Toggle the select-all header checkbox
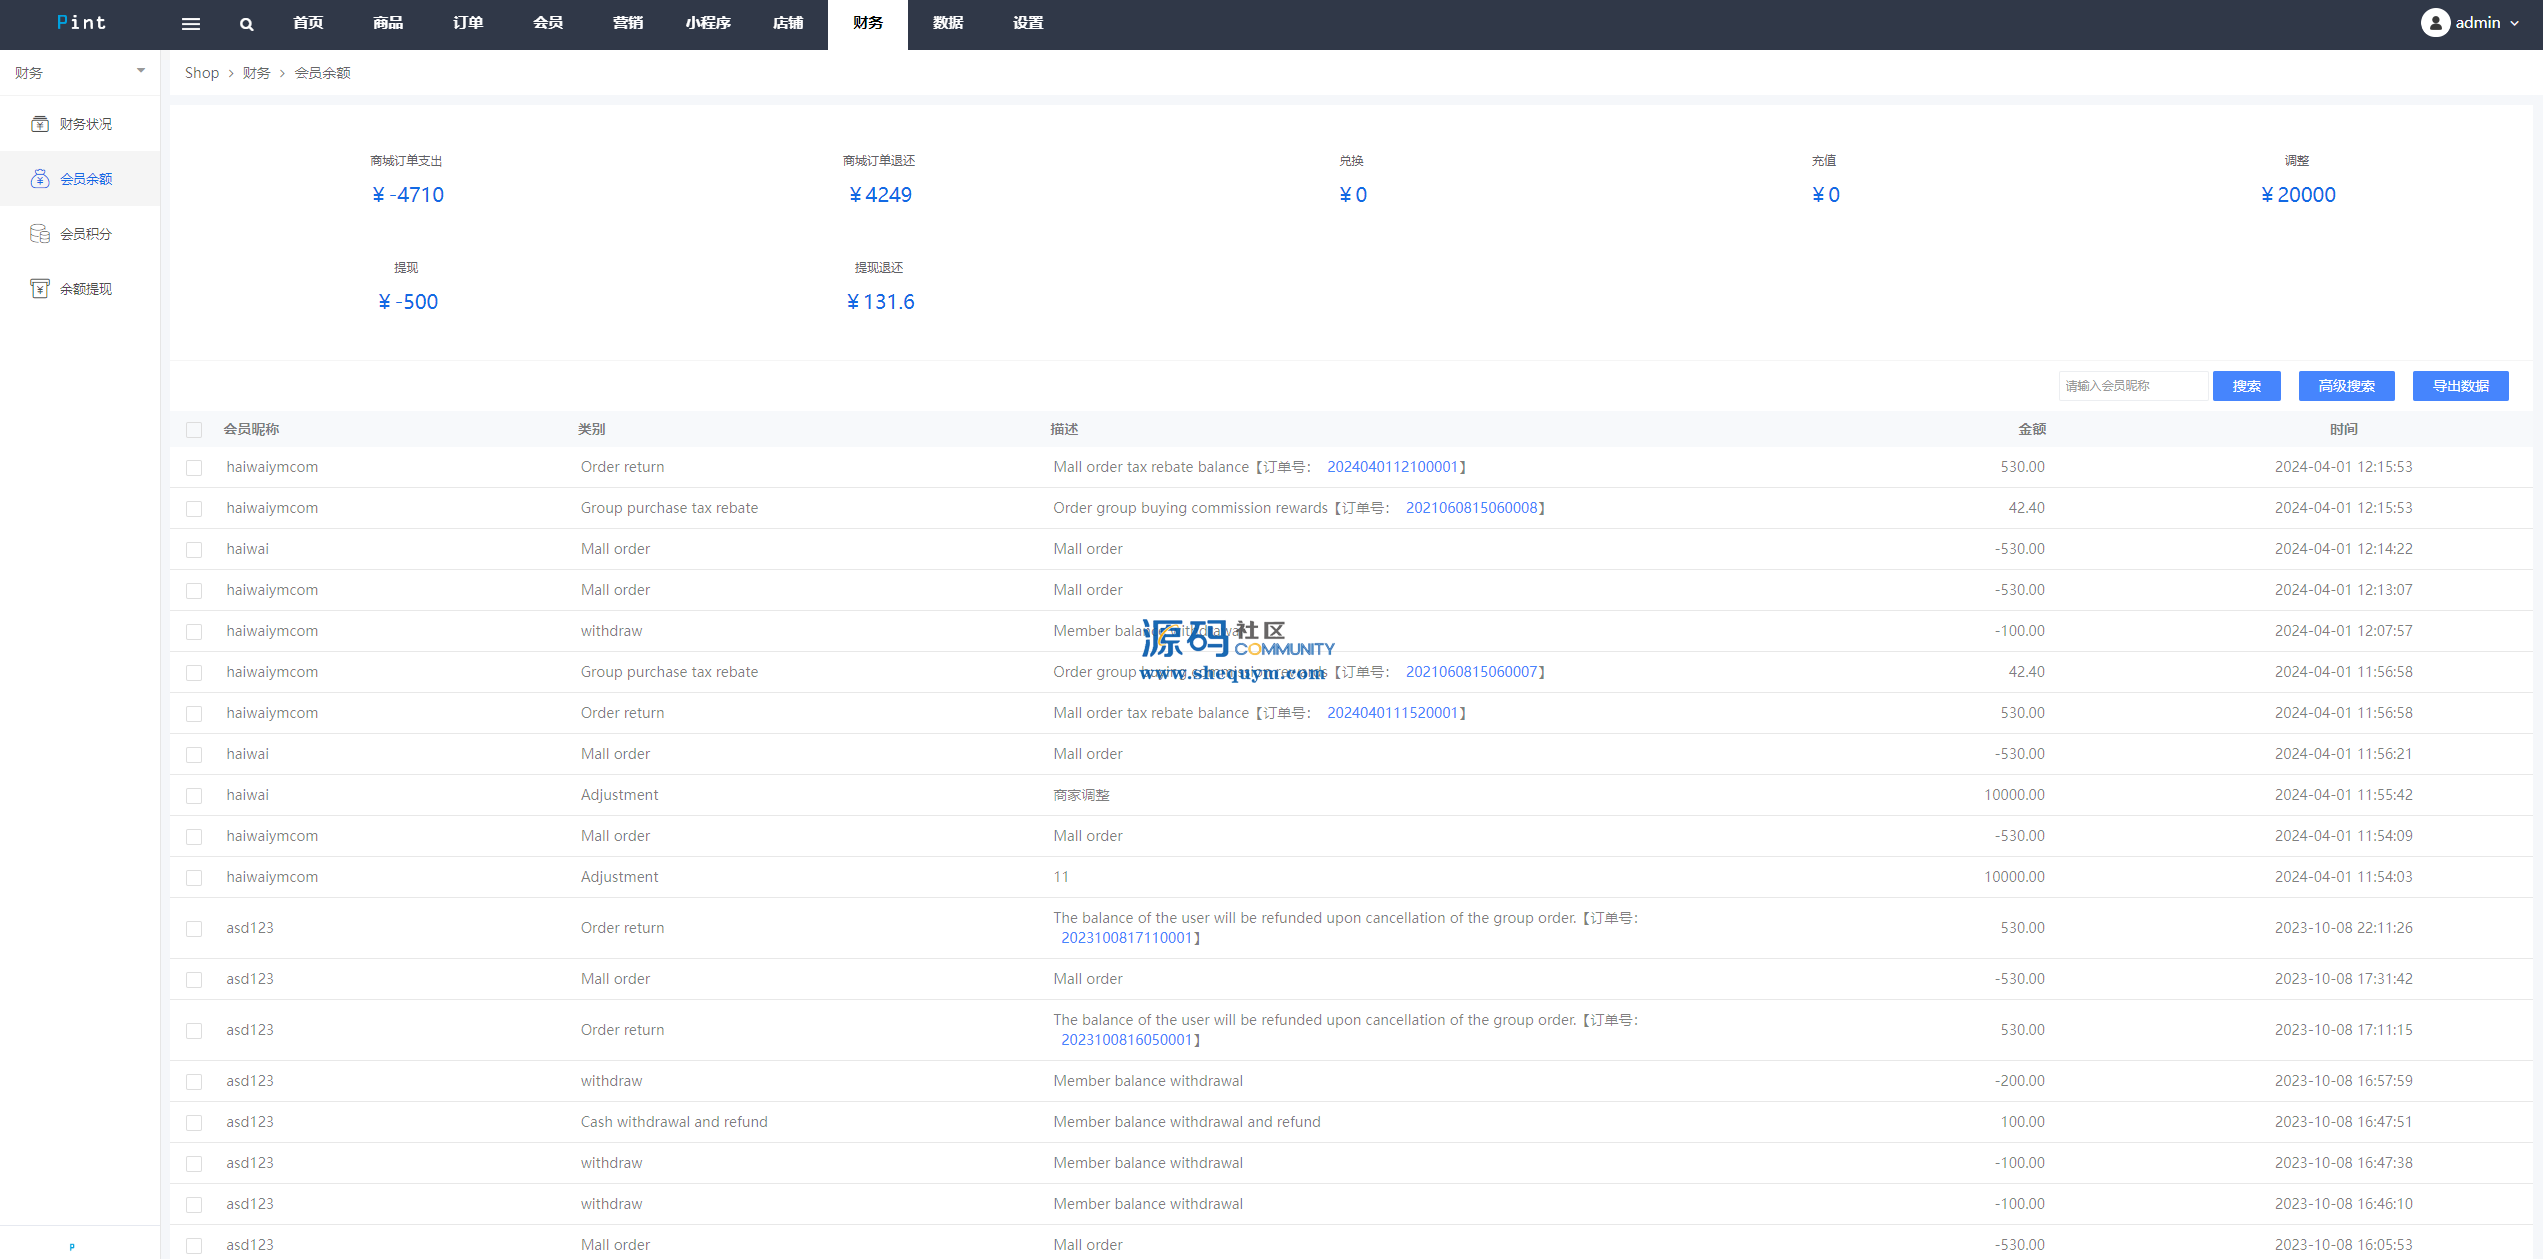Viewport: 2543px width, 1259px height. [194, 430]
